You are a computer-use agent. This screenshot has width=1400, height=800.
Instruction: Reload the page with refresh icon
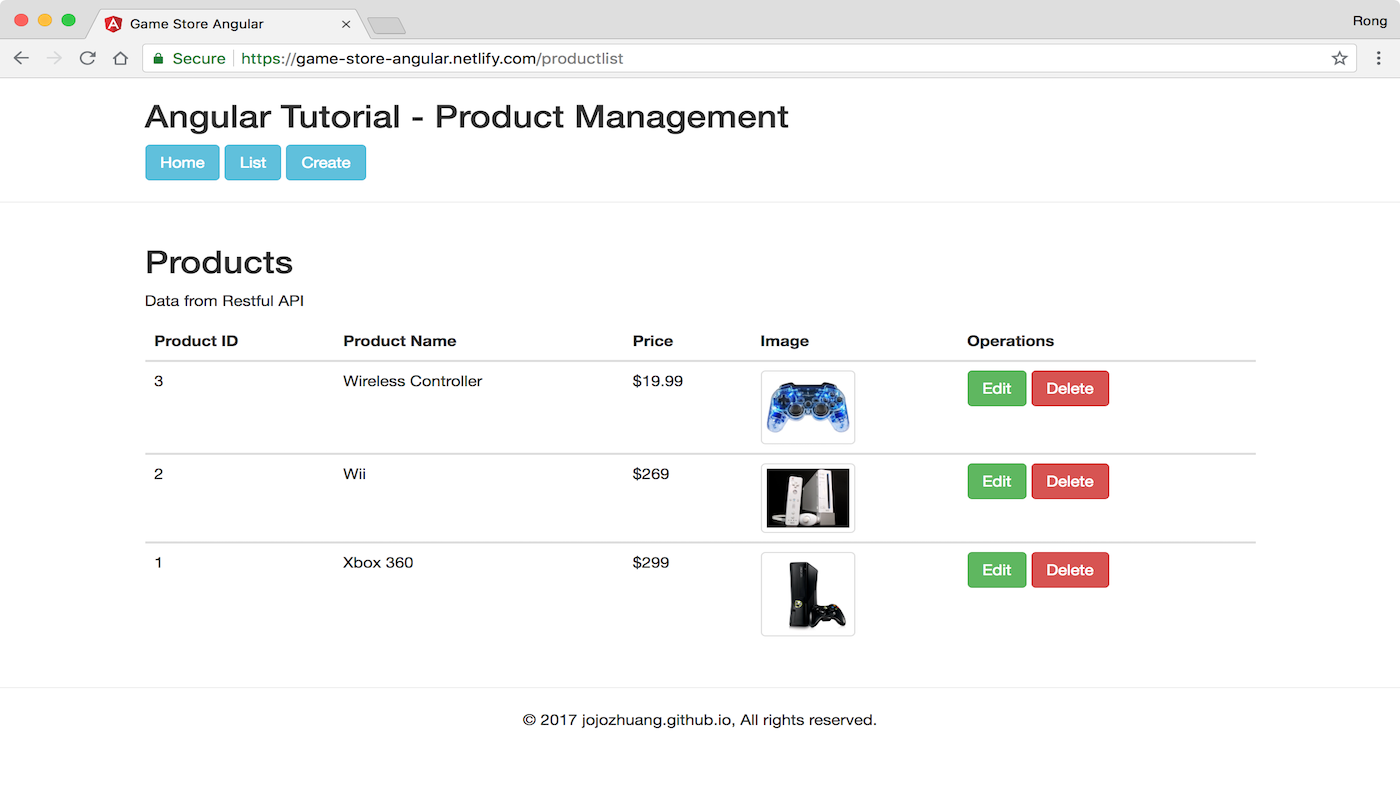point(87,58)
